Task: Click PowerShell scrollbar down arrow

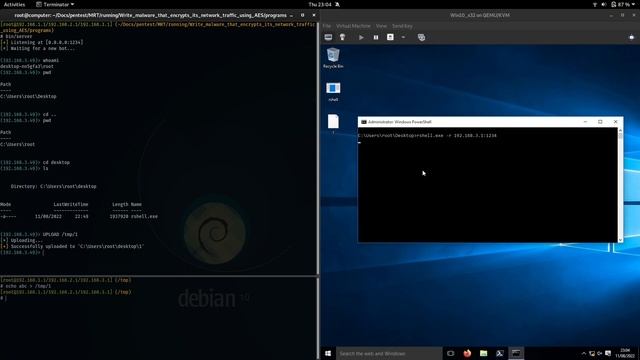Action: 620,240
